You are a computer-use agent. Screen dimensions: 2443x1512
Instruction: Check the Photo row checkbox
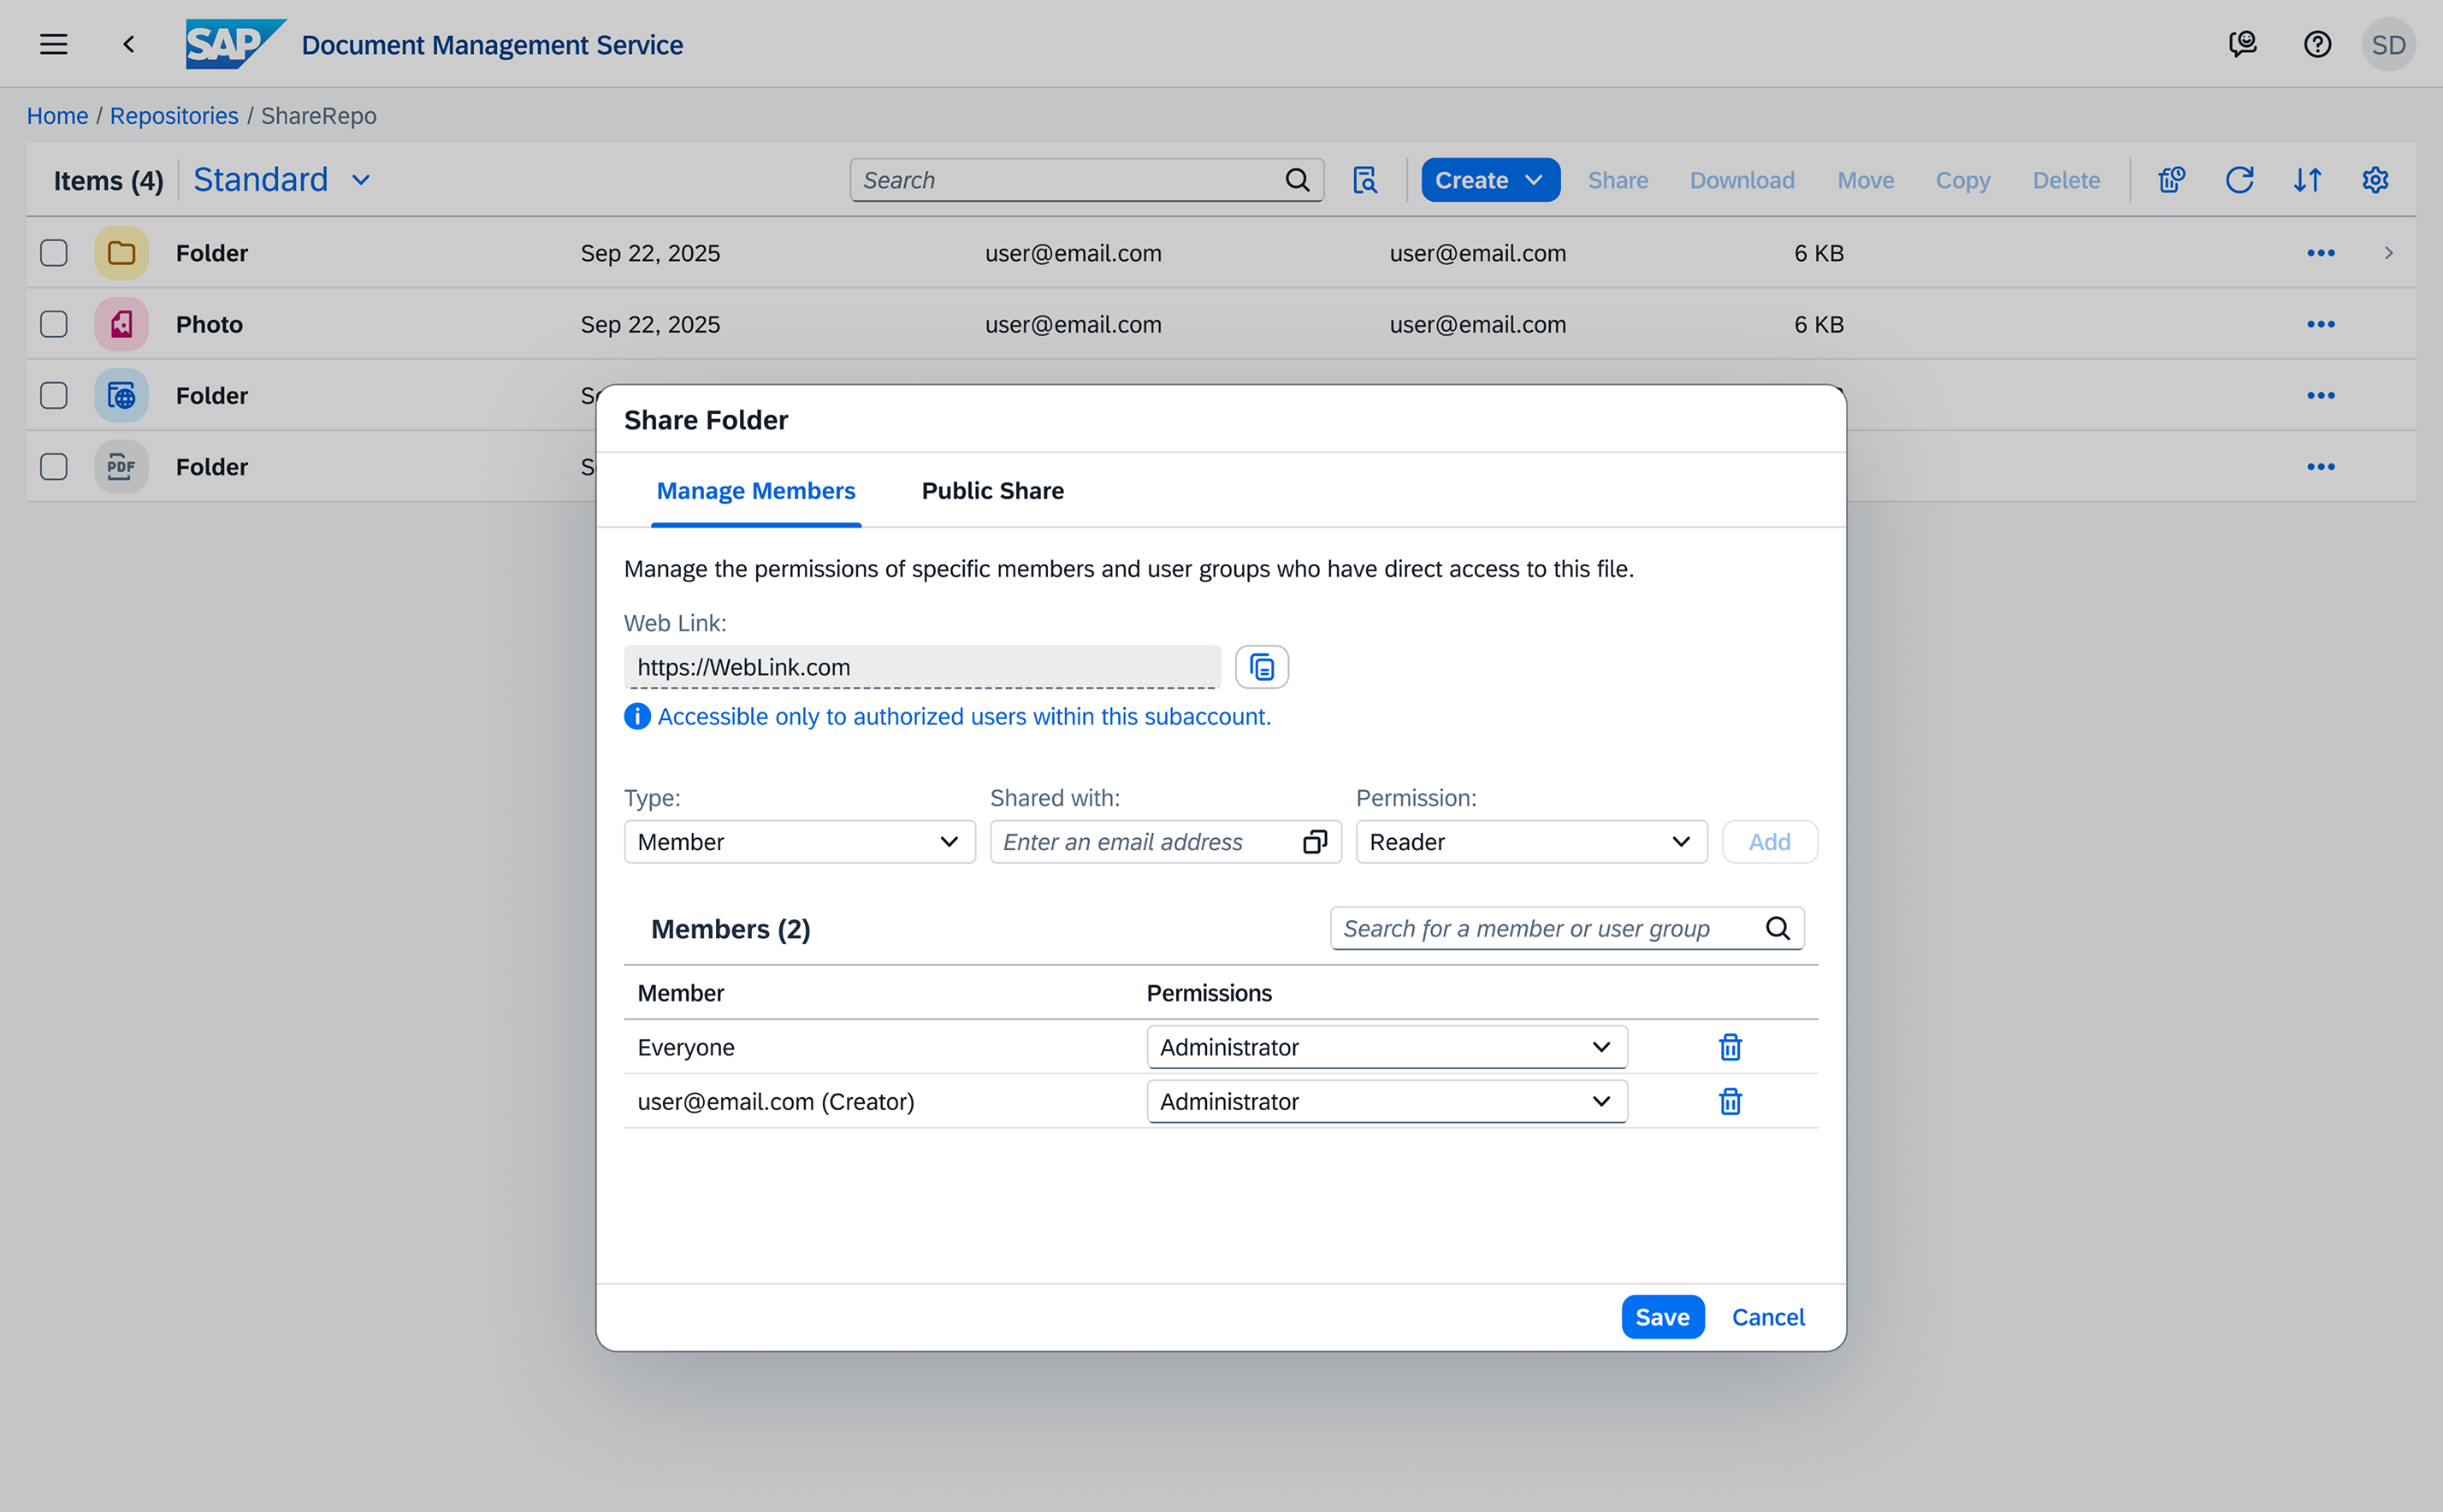(54, 324)
